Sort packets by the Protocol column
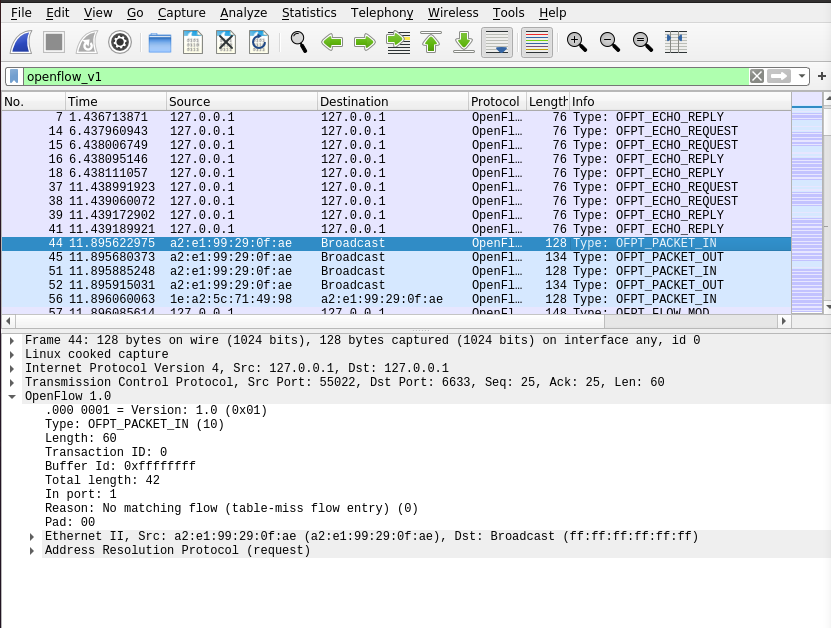831x628 pixels. point(497,101)
